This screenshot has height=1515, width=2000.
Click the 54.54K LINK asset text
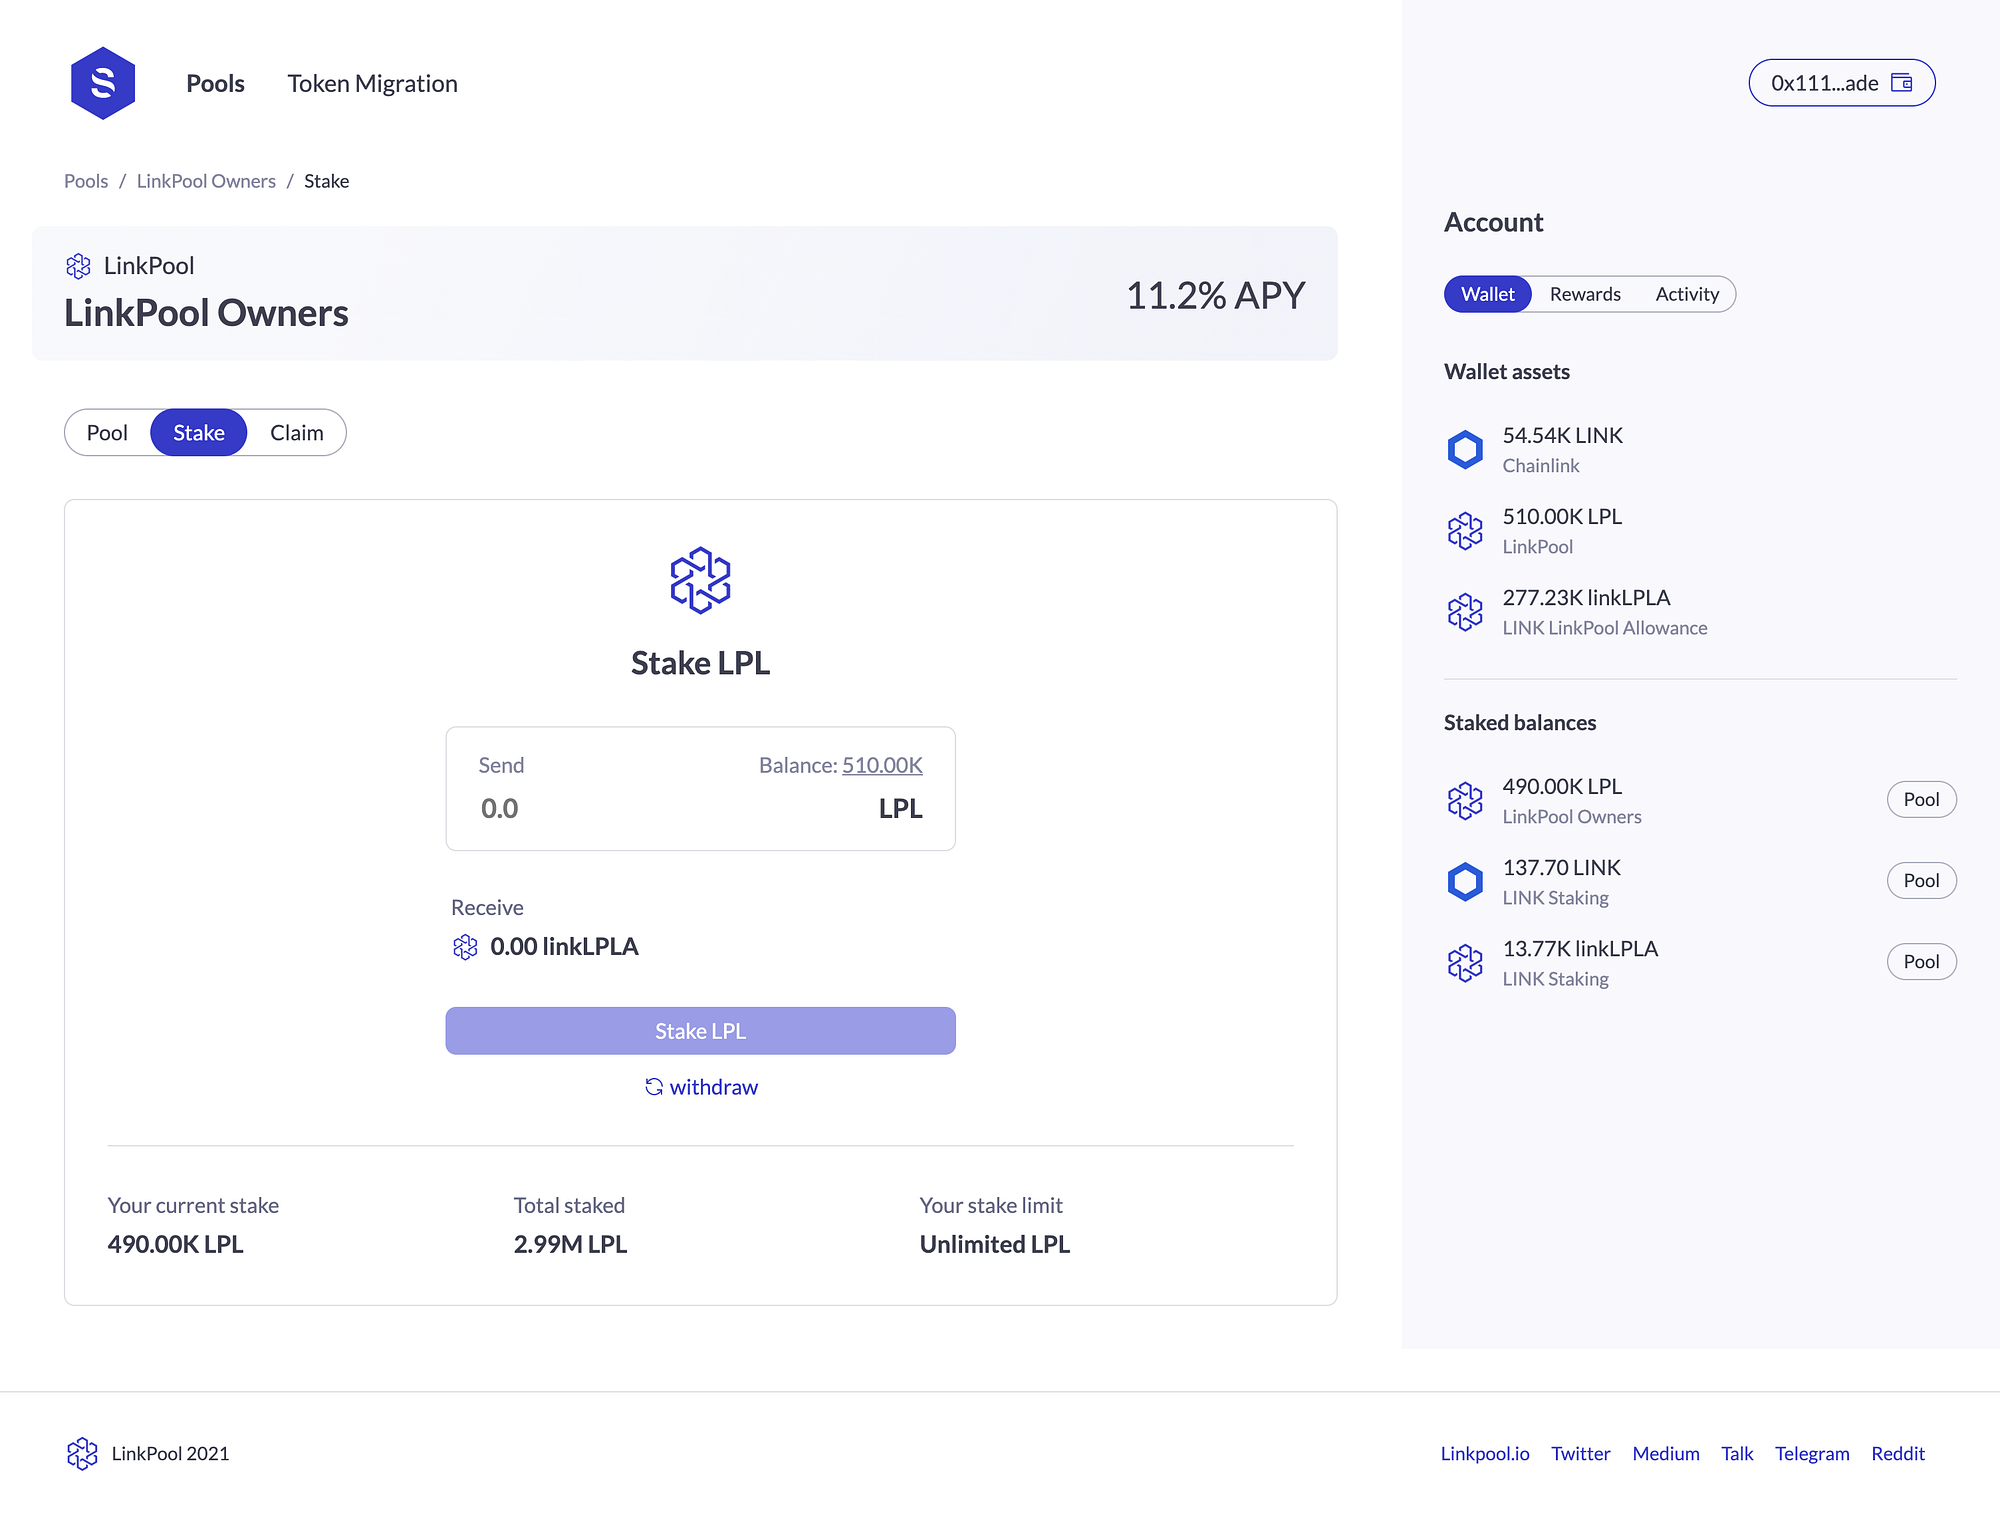[1563, 436]
